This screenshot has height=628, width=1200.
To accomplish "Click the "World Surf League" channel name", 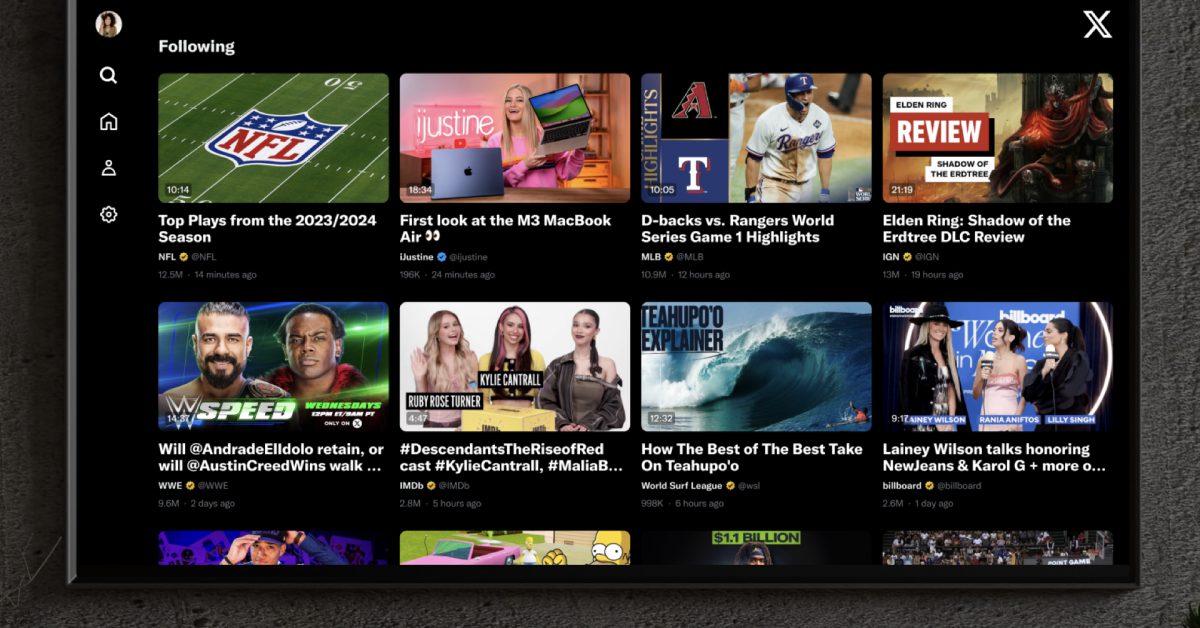I will 681,486.
